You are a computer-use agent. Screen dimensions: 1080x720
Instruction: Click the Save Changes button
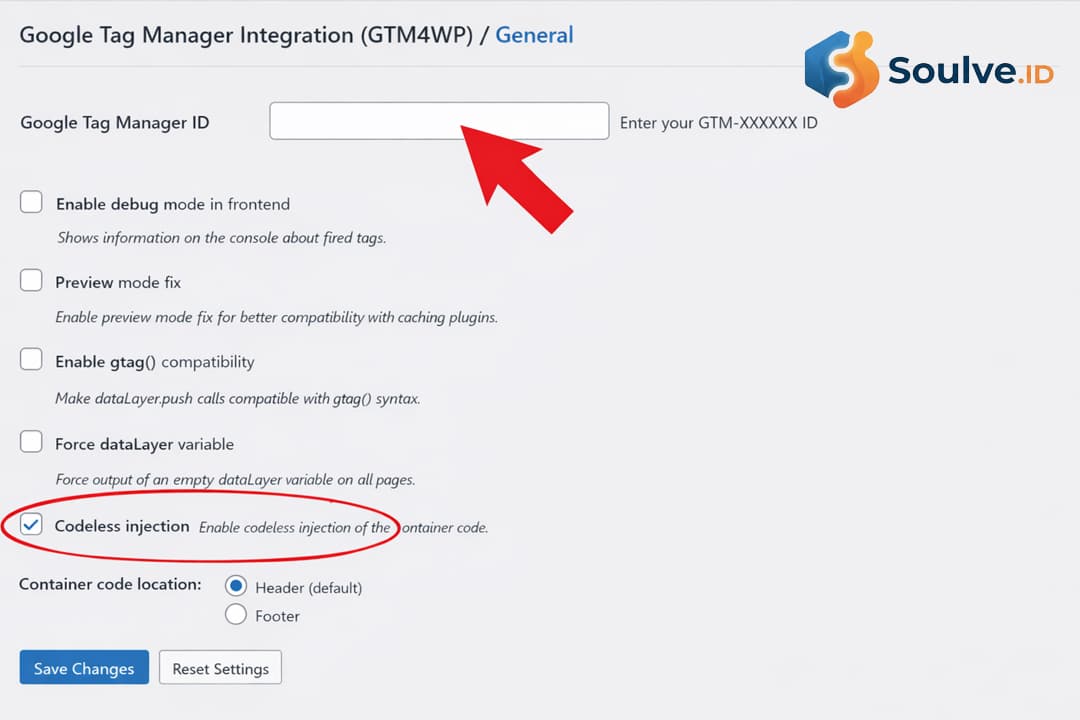tap(84, 668)
